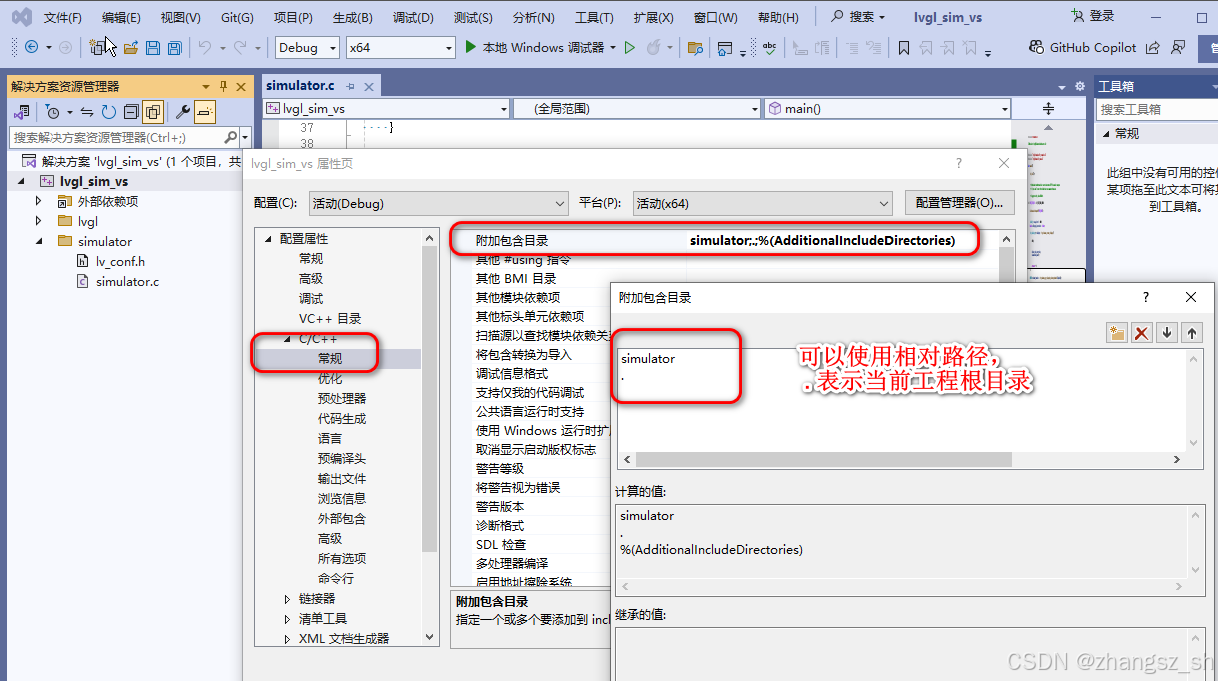Expand the XML 文档生成器 node
Image resolution: width=1218 pixels, height=681 pixels.
coord(288,639)
